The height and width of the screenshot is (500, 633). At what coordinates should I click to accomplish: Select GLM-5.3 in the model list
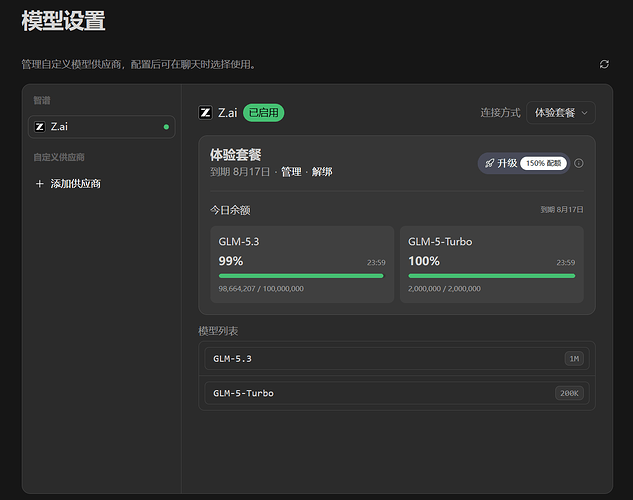(x=397, y=359)
